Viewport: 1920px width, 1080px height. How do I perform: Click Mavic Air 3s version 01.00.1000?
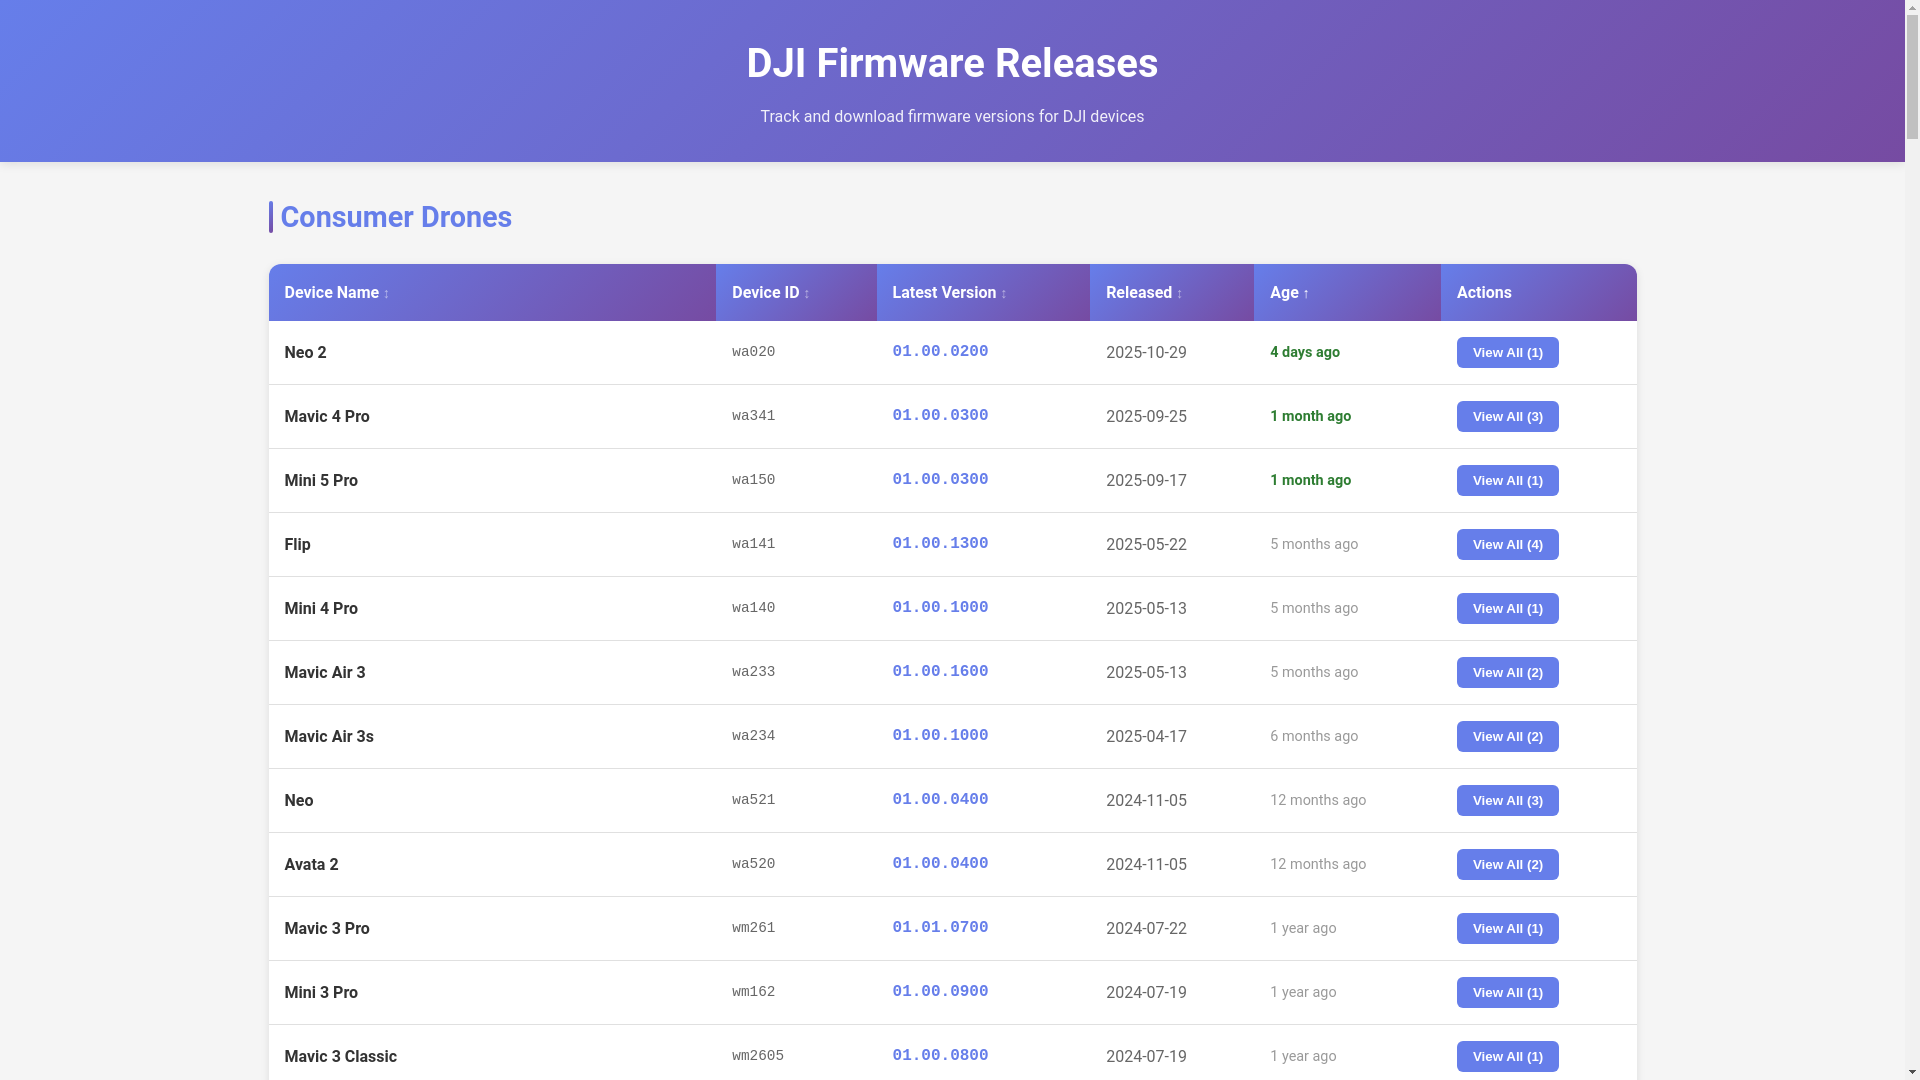(x=940, y=736)
